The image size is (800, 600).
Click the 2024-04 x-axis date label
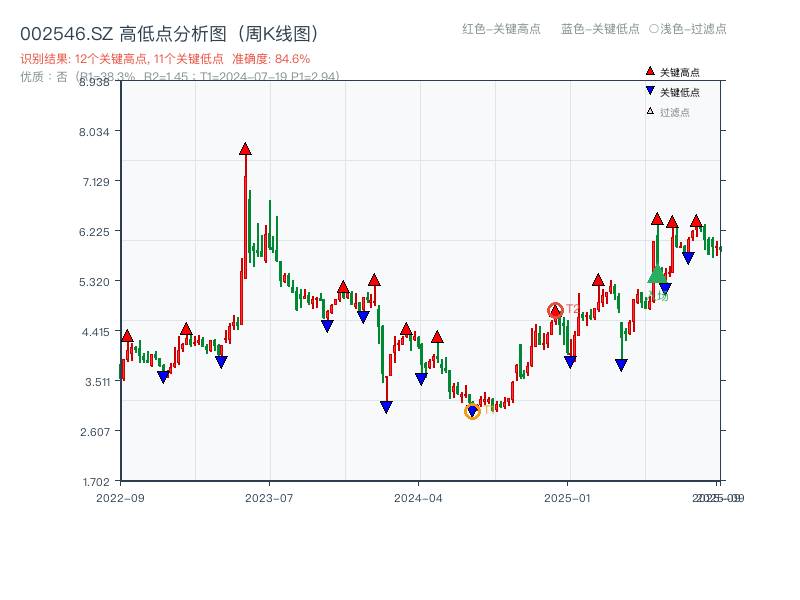418,498
